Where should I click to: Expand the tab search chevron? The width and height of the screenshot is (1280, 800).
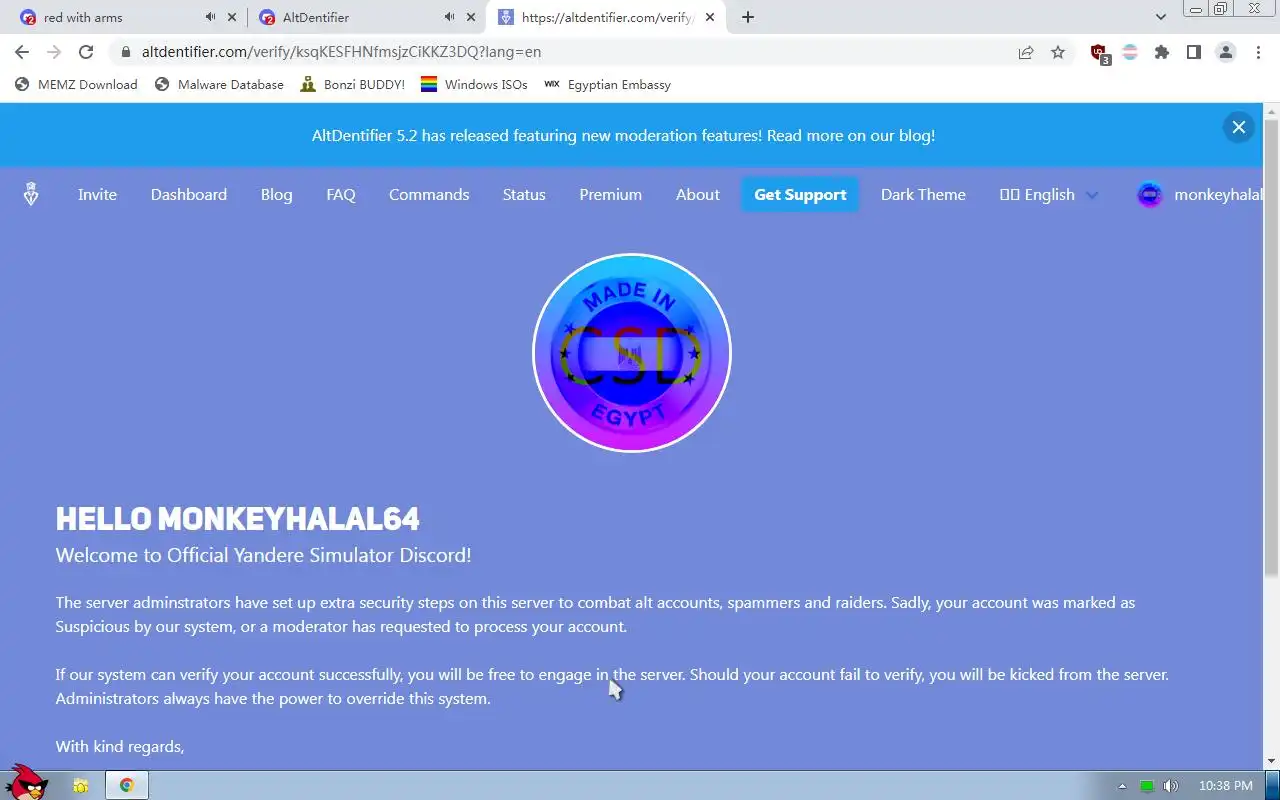[x=1161, y=17]
